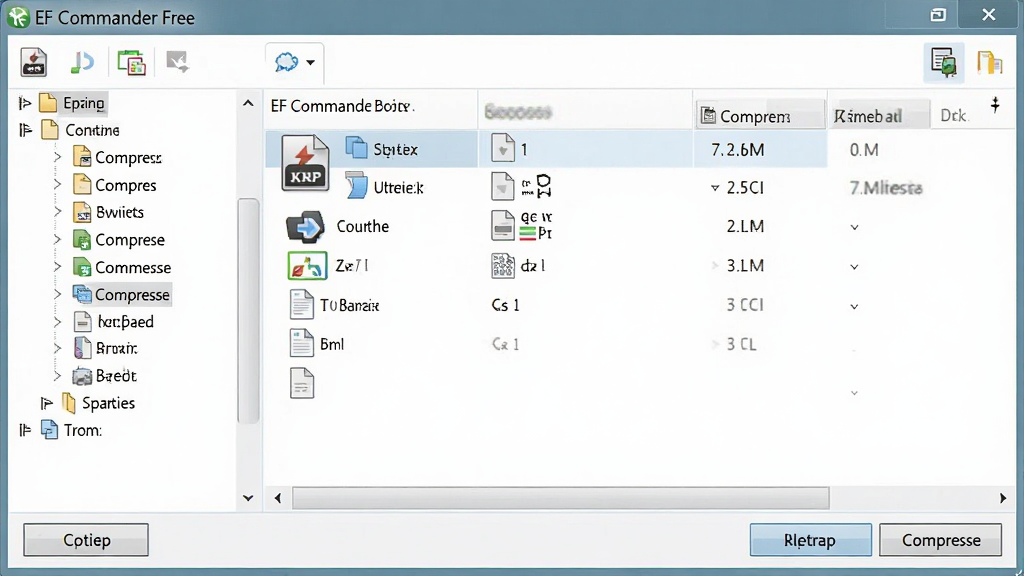Click the yellow folders icon at top right

tap(989, 63)
